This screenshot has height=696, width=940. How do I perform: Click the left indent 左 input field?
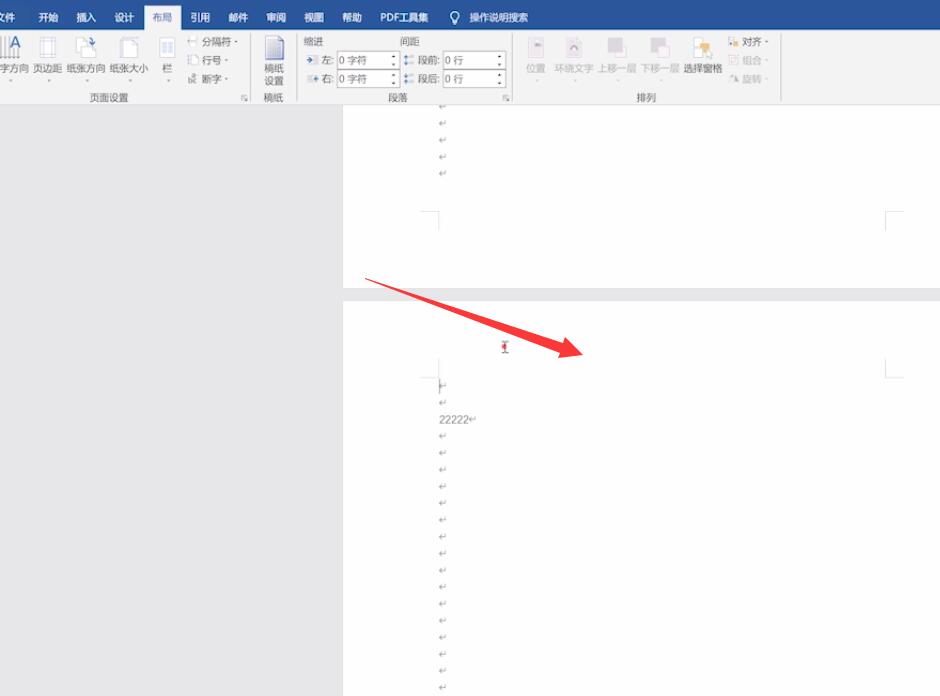click(x=363, y=60)
